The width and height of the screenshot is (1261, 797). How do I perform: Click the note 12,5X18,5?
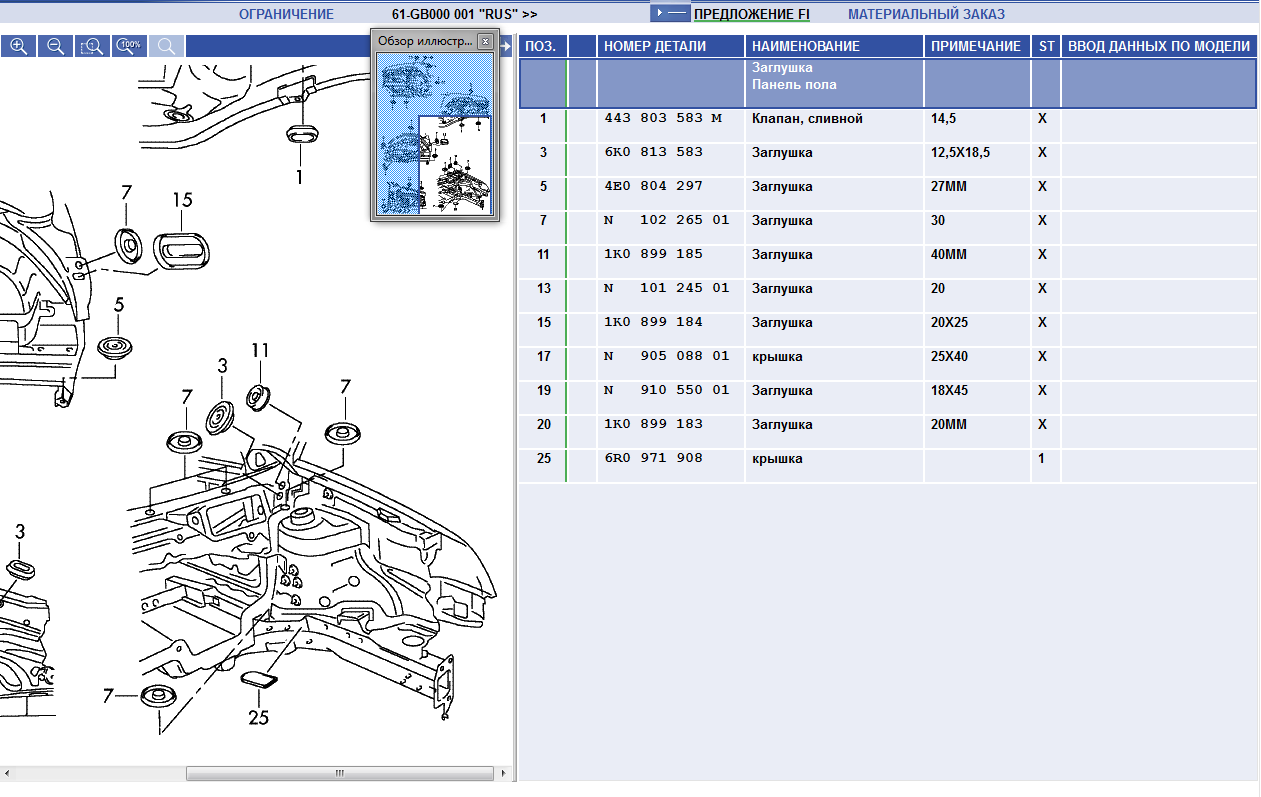point(961,152)
